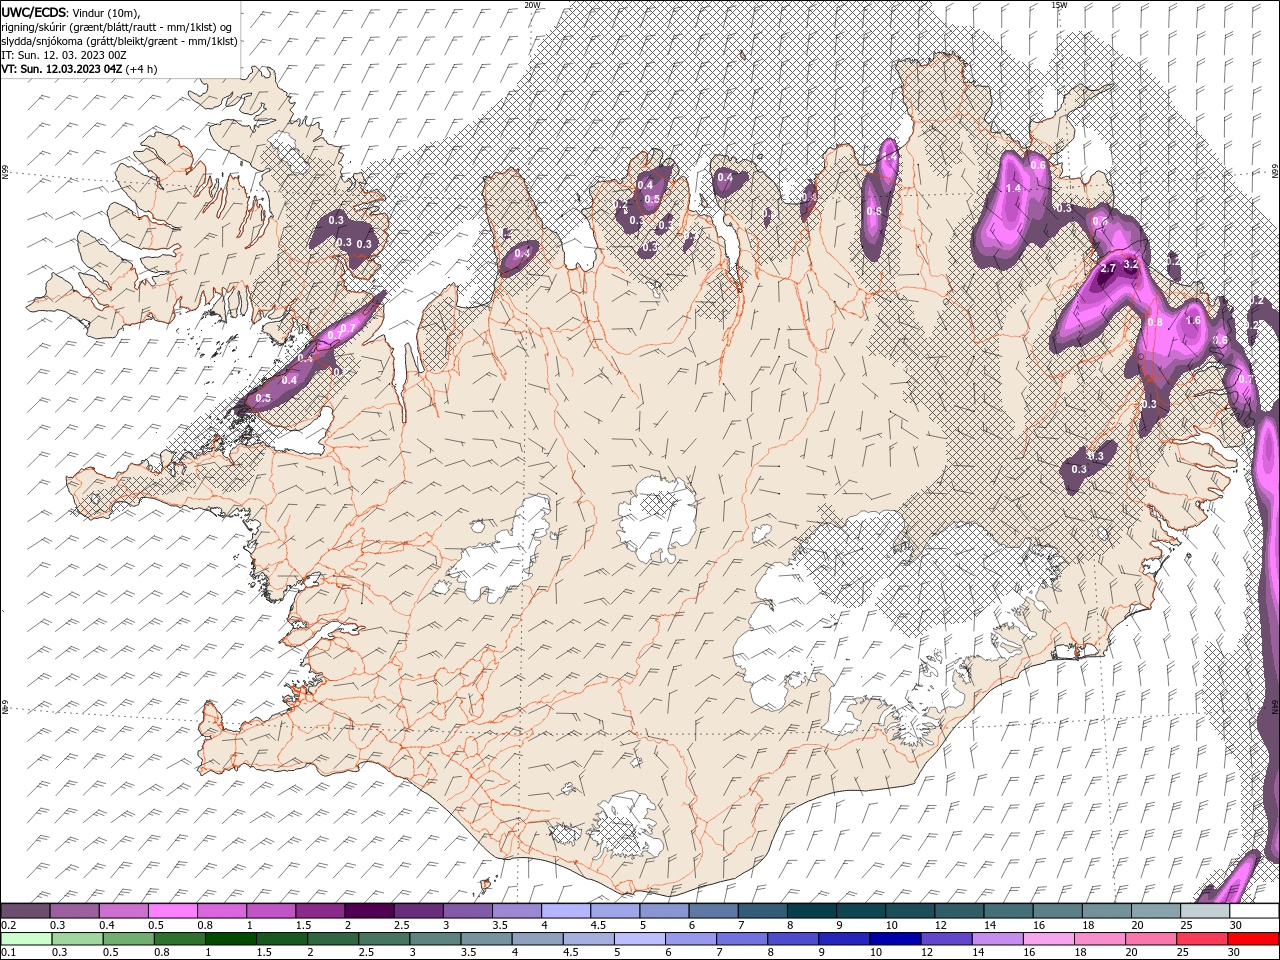Viewport: 1280px width, 960px height.
Task: Click the lavender snow swatch between 4 and 4.5
Action: pos(566,911)
